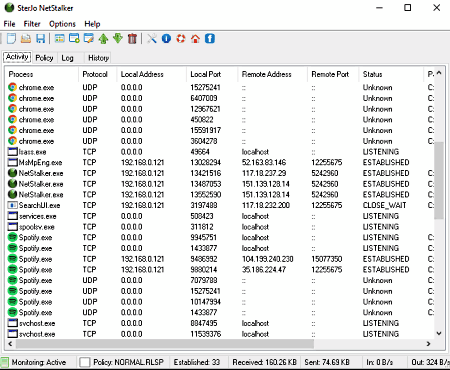450x370 pixels.
Task: Switch to the Log tab
Action: 67,58
